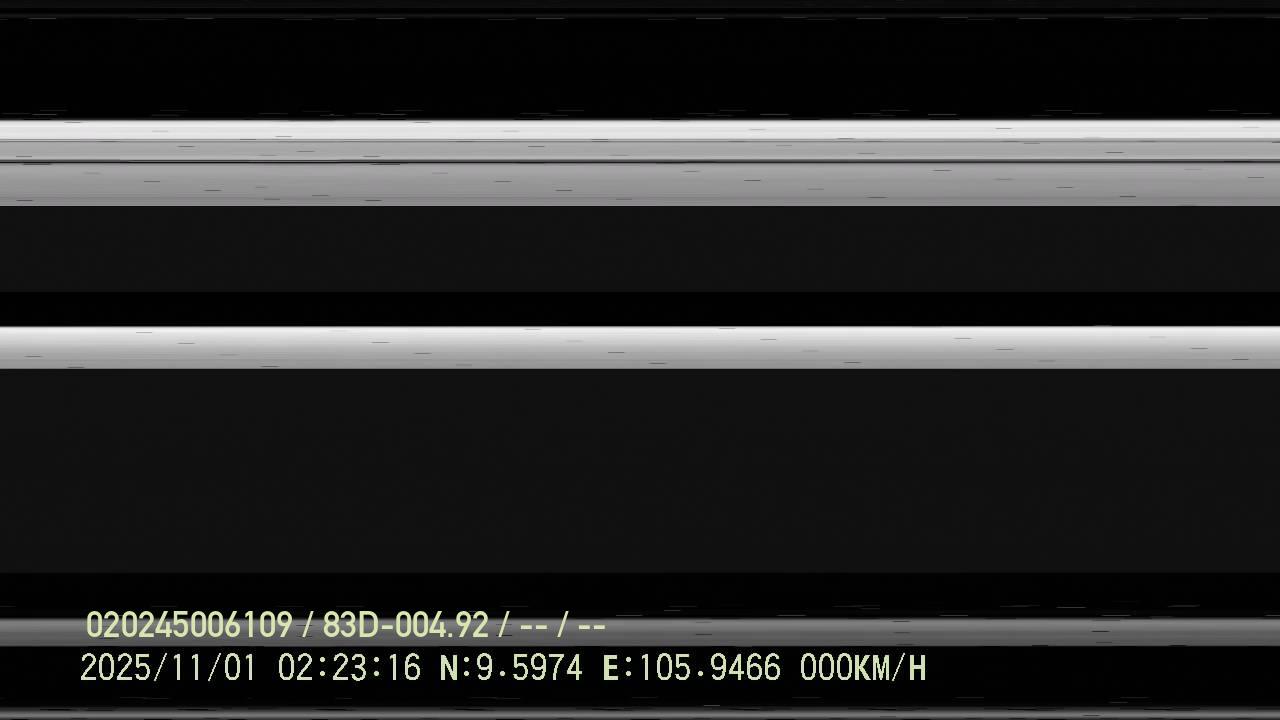Click the bold N: latitude label
This screenshot has width=1280, height=720.
click(x=455, y=668)
